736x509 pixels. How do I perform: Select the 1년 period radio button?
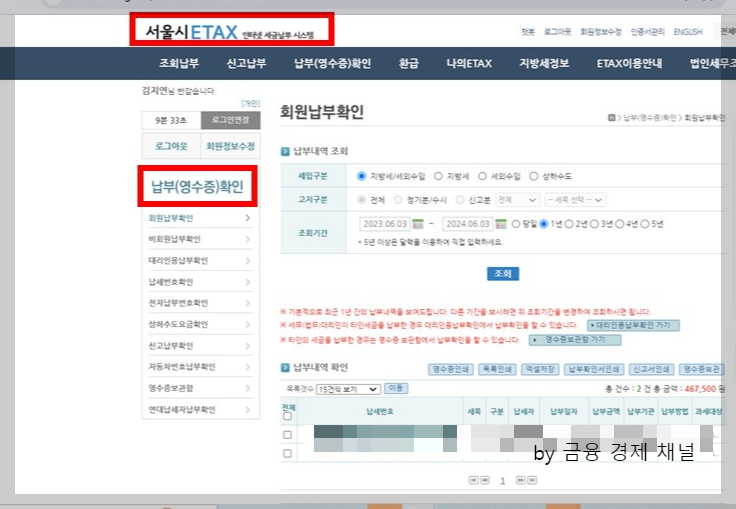544,224
